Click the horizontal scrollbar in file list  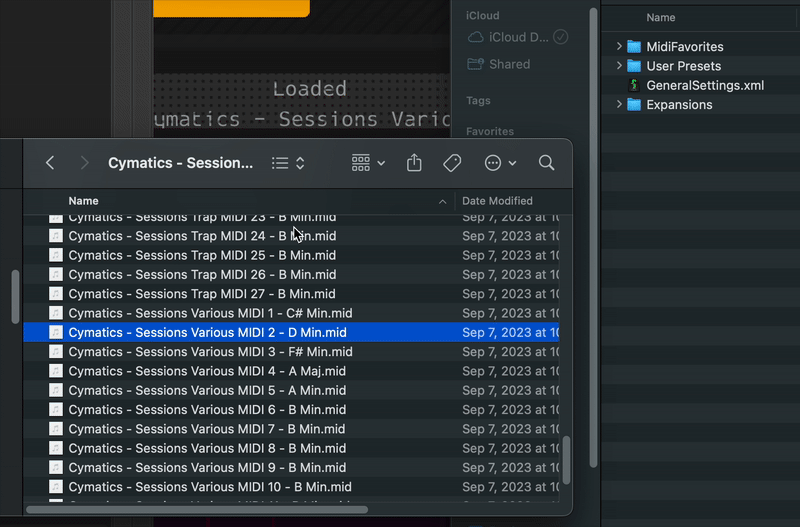[x=197, y=509]
